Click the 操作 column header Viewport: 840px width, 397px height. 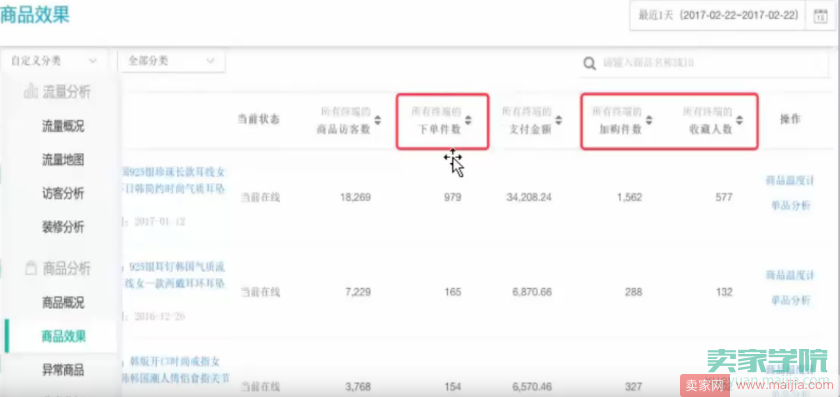790,119
